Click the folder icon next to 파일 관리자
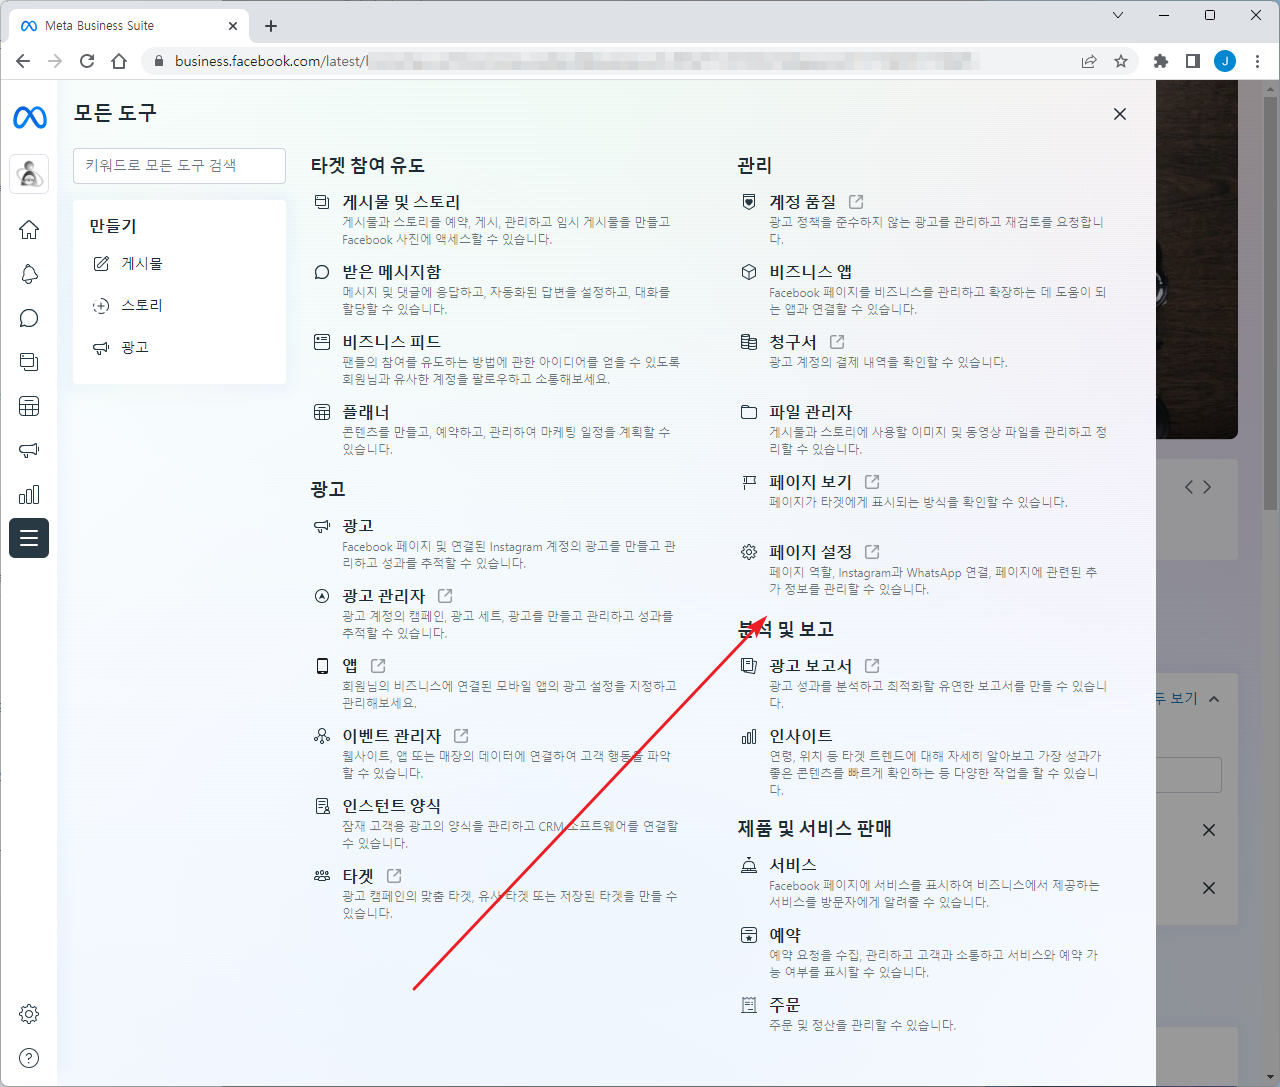The image size is (1280, 1087). pos(749,412)
